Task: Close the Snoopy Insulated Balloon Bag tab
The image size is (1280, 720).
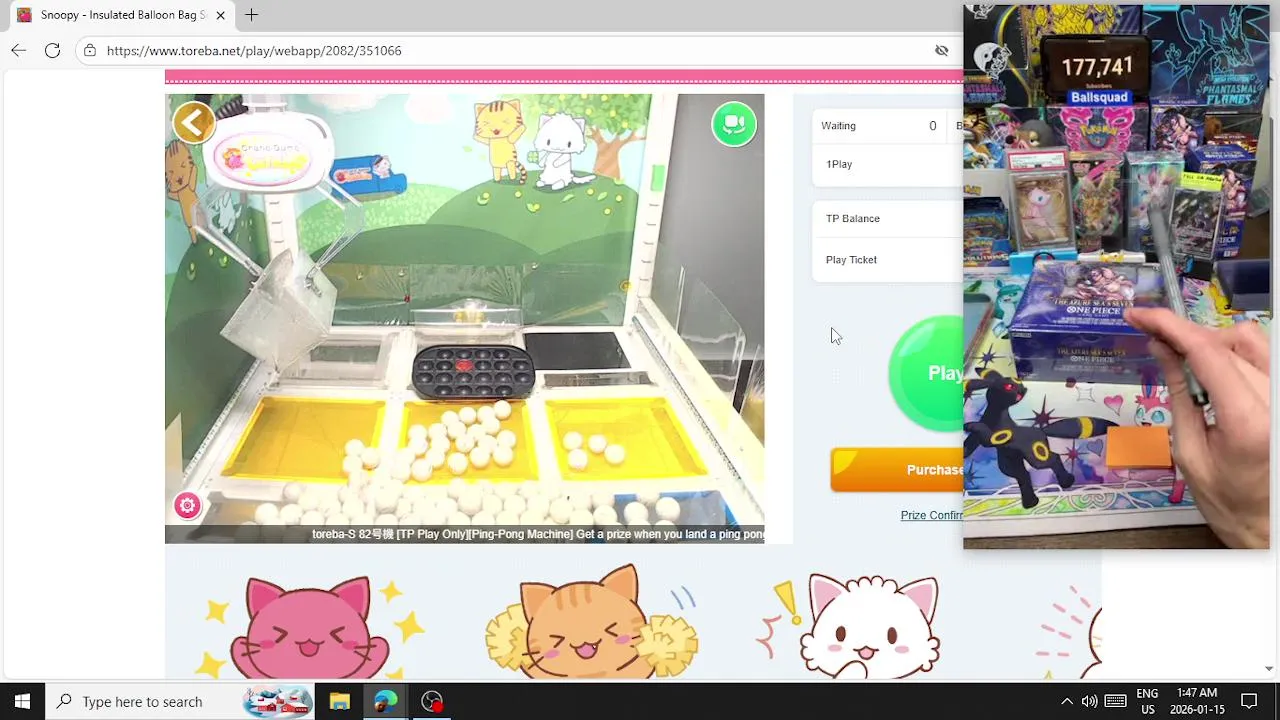Action: [220, 15]
